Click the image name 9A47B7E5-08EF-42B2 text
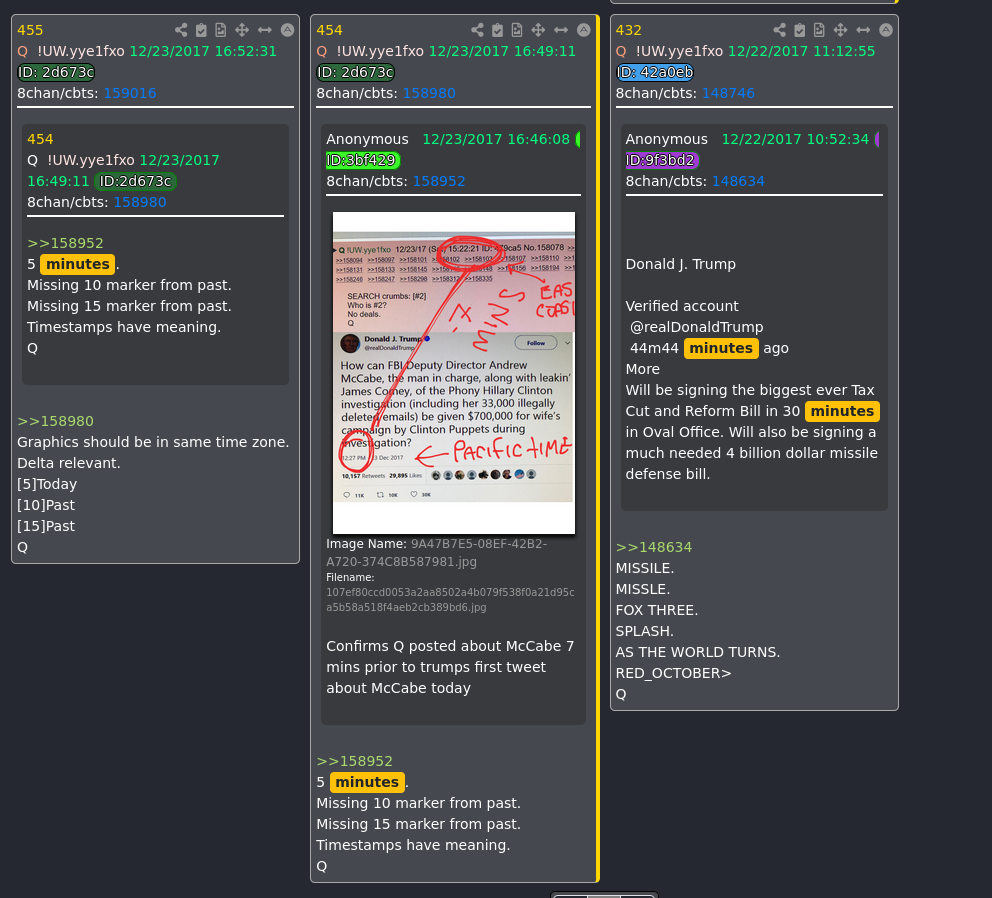This screenshot has width=992, height=898. tap(437, 552)
